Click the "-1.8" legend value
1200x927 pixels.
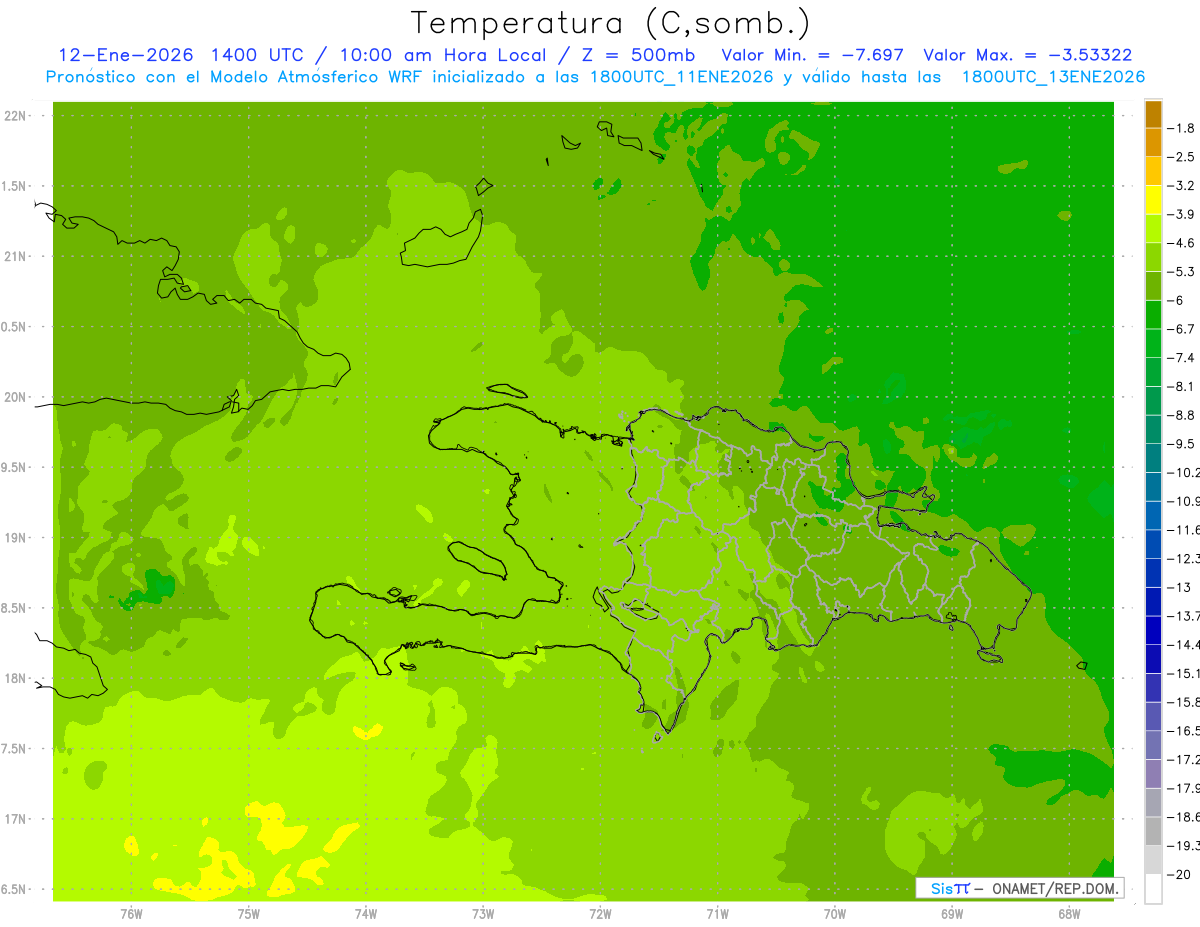pyautogui.click(x=1183, y=128)
